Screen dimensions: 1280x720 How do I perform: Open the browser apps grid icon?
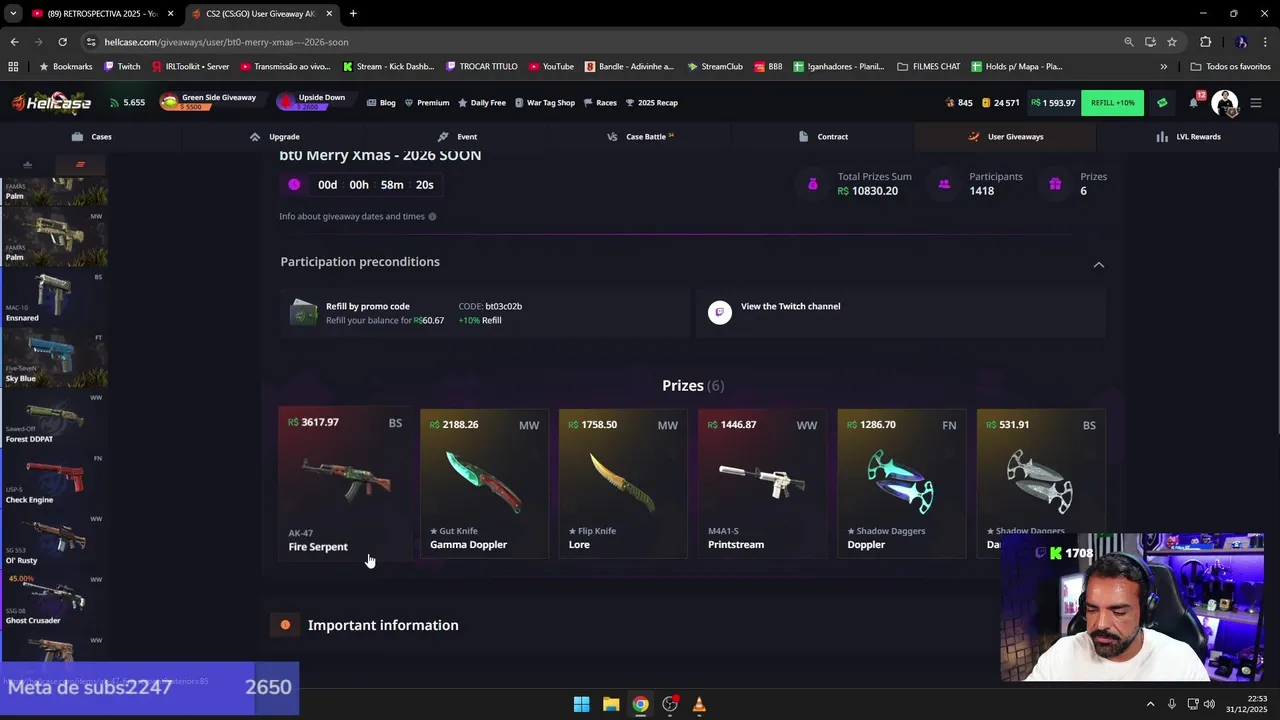click(x=13, y=67)
